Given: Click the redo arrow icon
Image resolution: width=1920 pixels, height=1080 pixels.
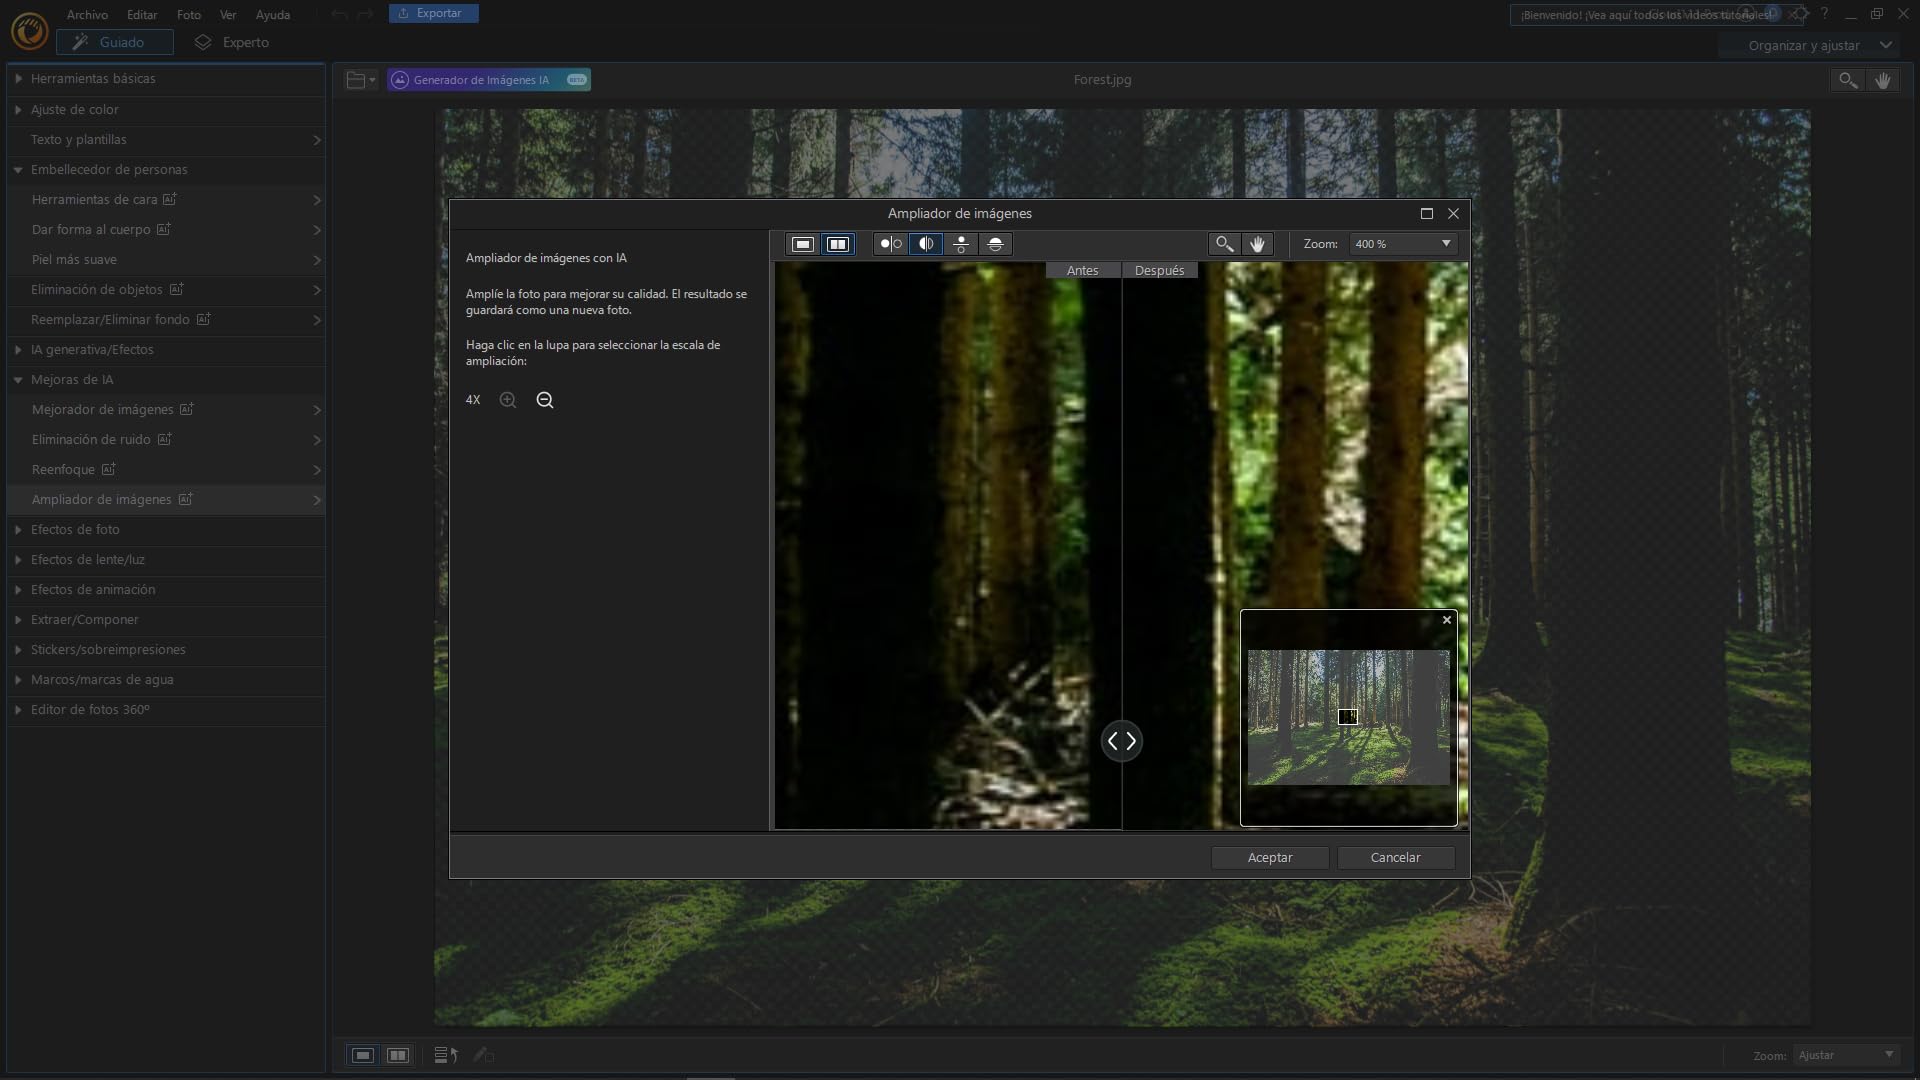Looking at the screenshot, I should point(365,14).
